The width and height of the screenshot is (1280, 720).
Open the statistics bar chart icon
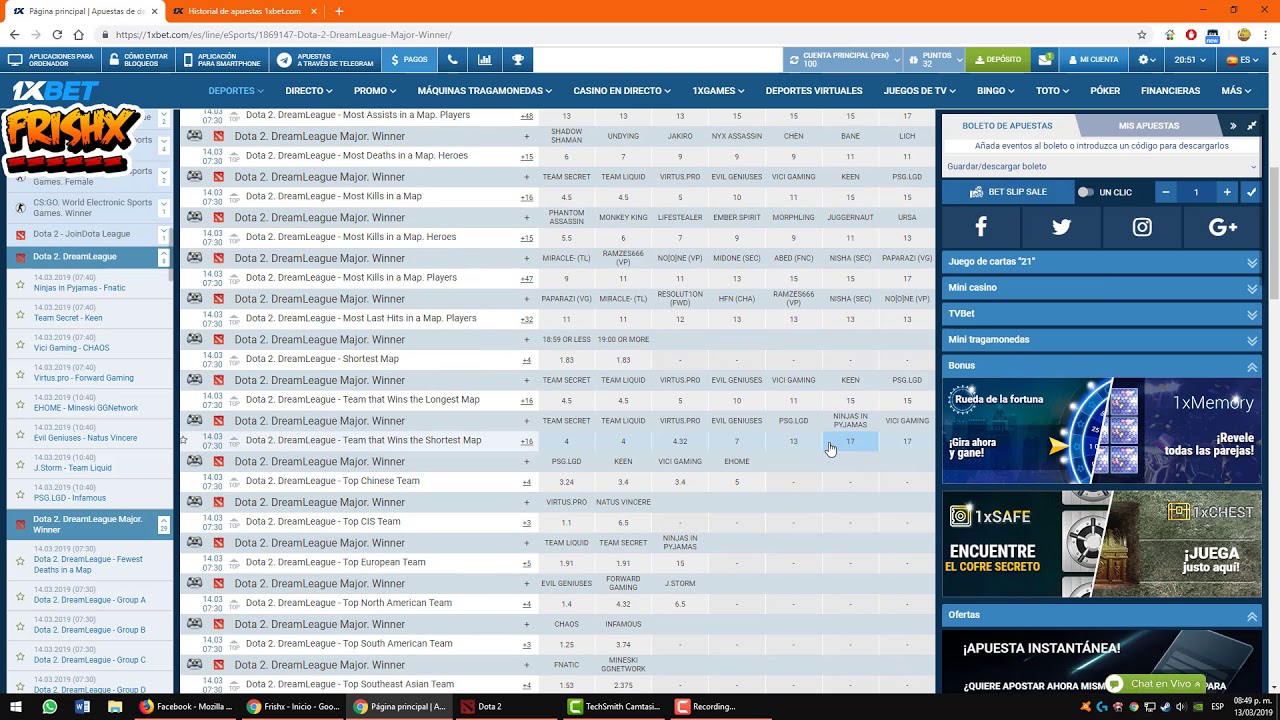[x=485, y=60]
